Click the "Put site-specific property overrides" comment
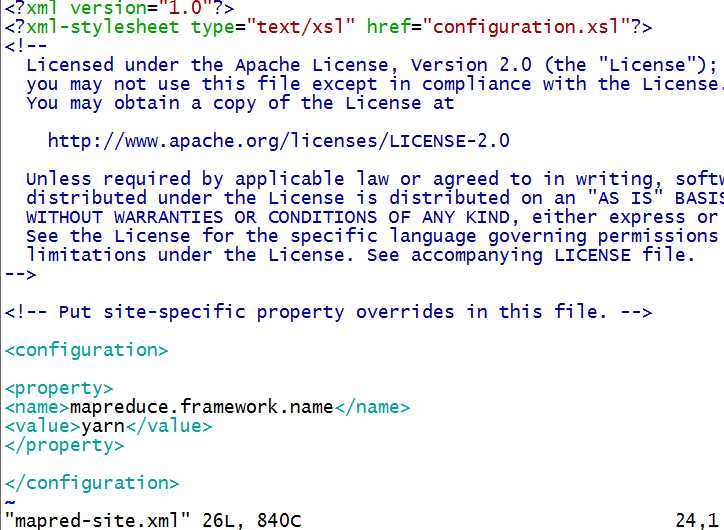724x530 pixels. [328, 313]
